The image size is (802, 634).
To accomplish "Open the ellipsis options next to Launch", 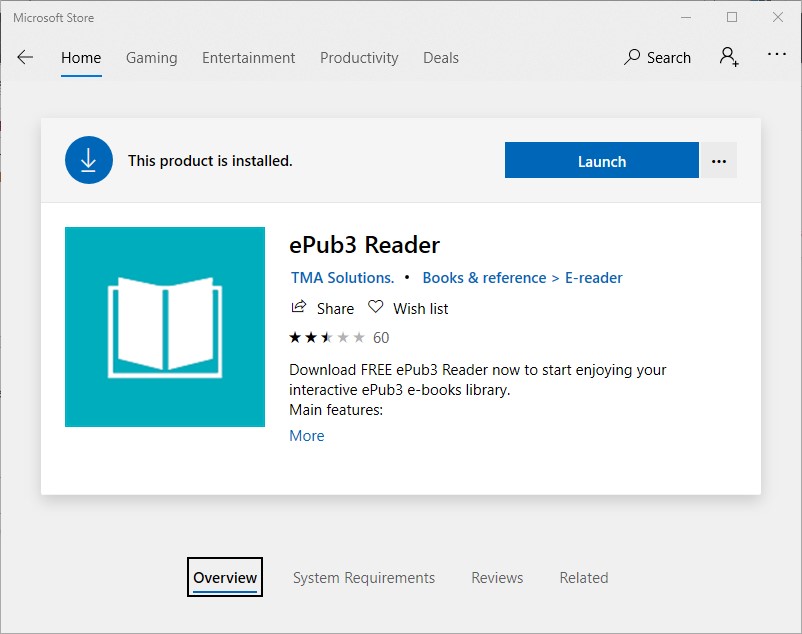I will (x=718, y=161).
